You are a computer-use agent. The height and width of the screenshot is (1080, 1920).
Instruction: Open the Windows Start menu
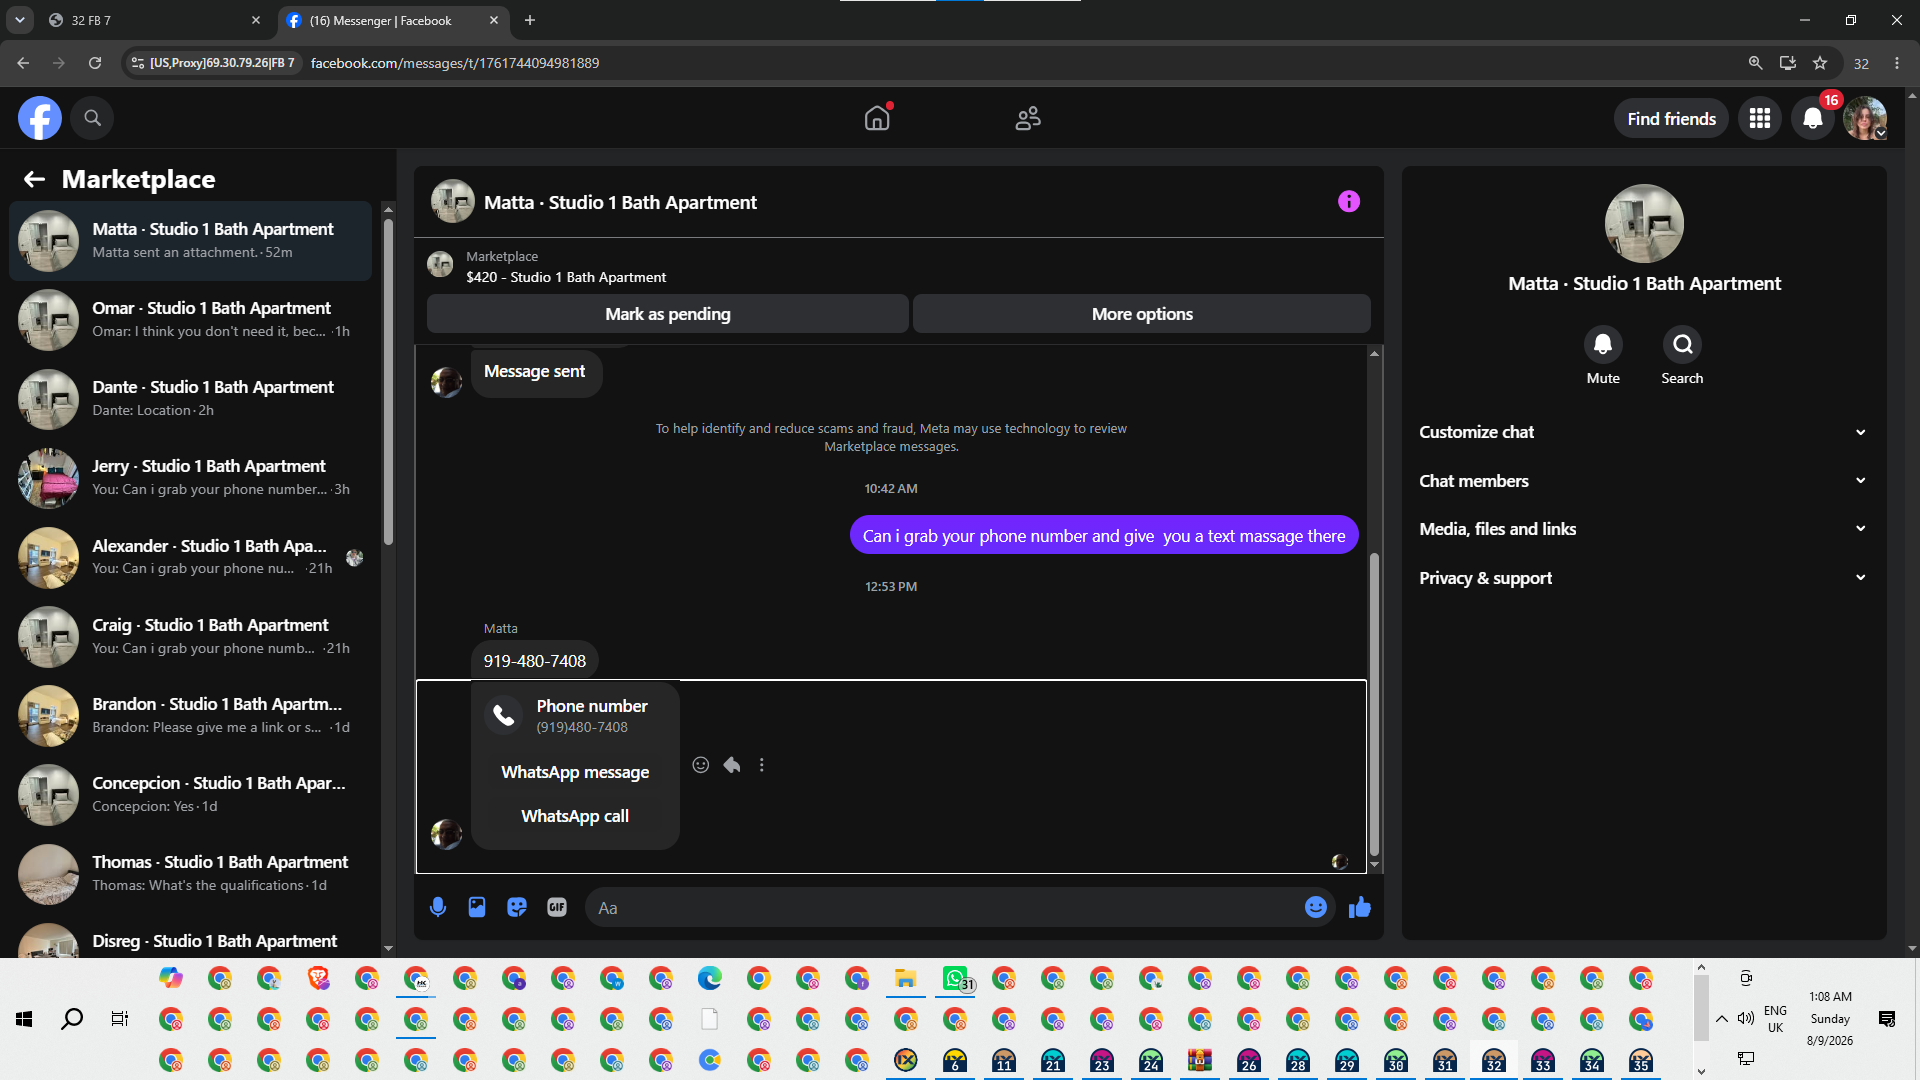24,1019
